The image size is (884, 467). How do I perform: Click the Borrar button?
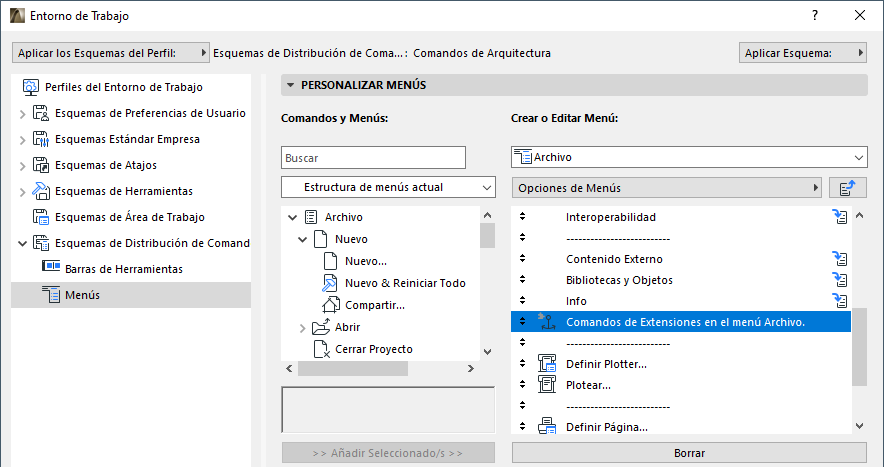coord(689,453)
